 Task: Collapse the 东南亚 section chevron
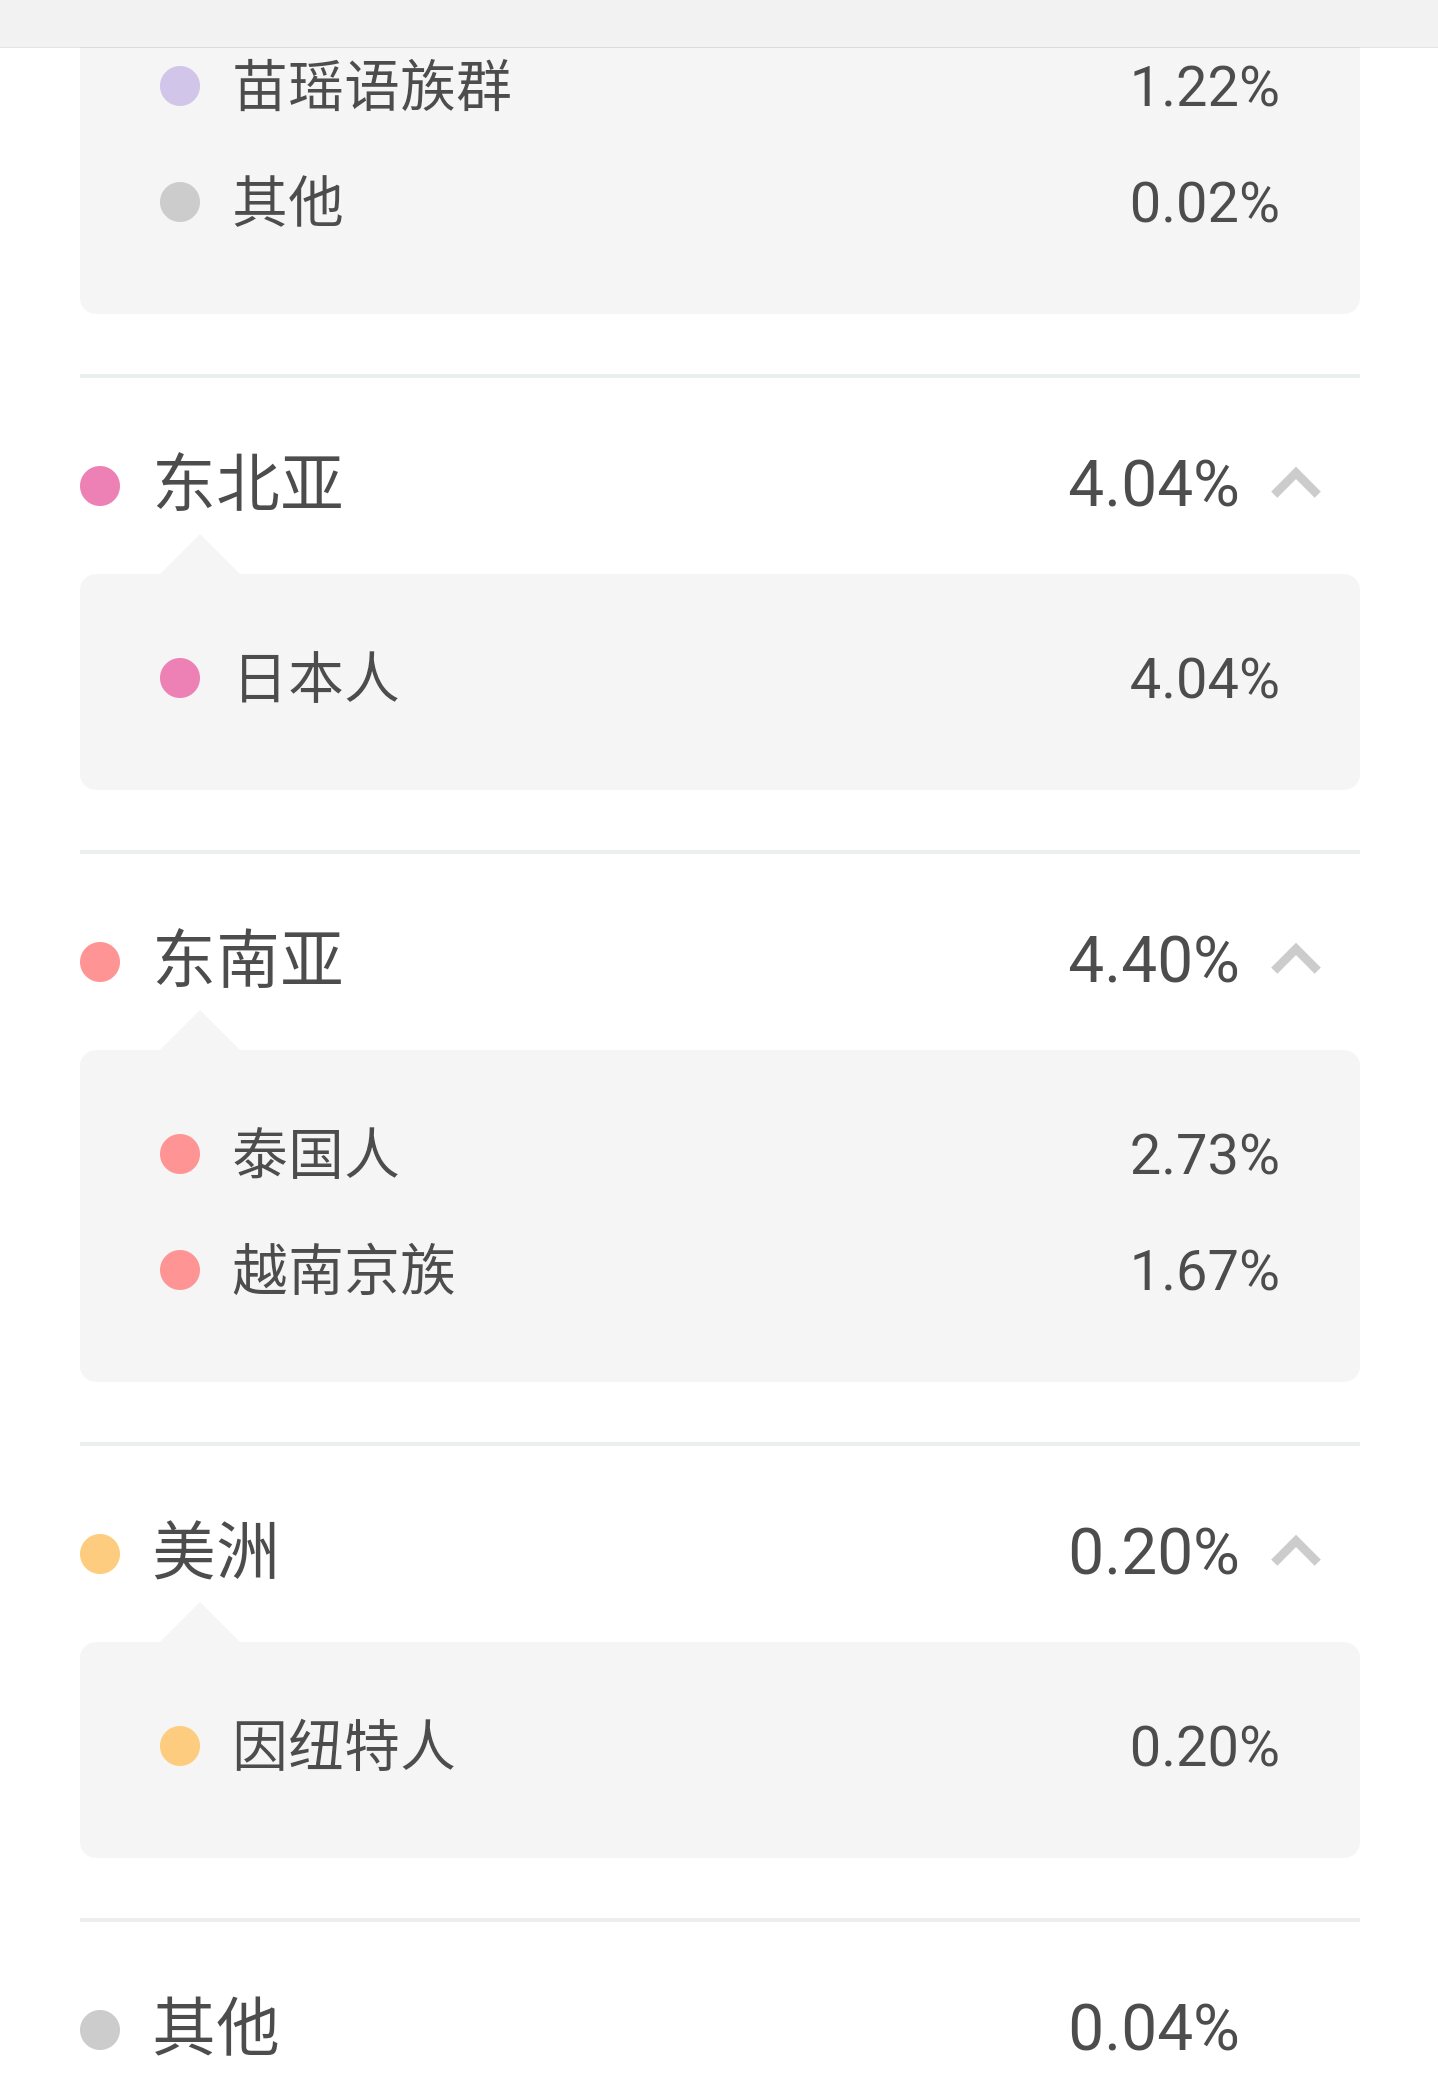click(1296, 961)
